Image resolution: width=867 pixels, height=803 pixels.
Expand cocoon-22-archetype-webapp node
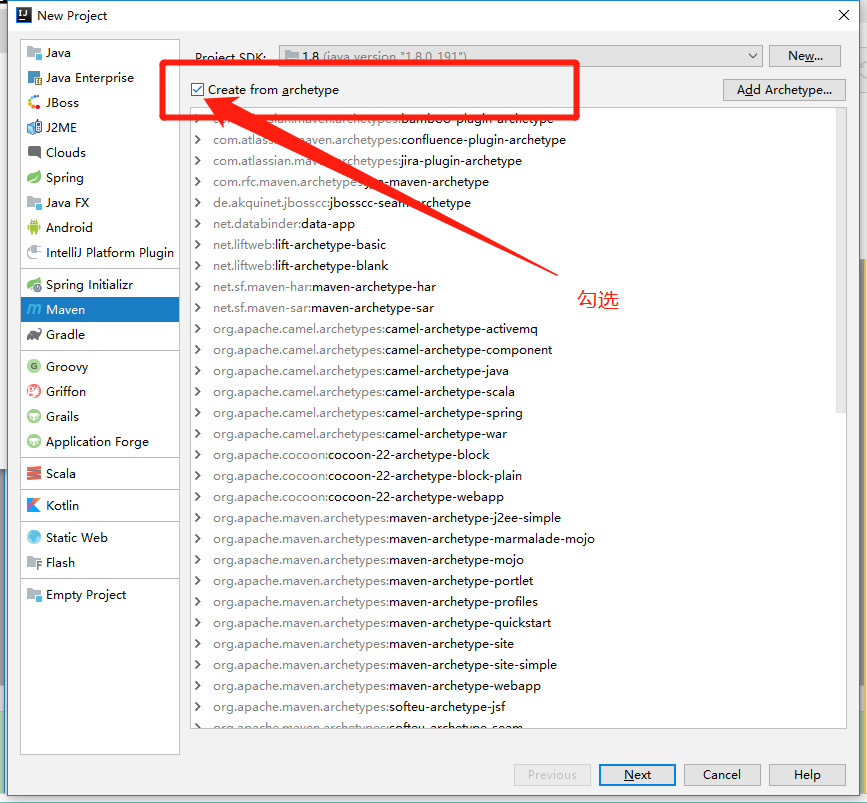197,497
